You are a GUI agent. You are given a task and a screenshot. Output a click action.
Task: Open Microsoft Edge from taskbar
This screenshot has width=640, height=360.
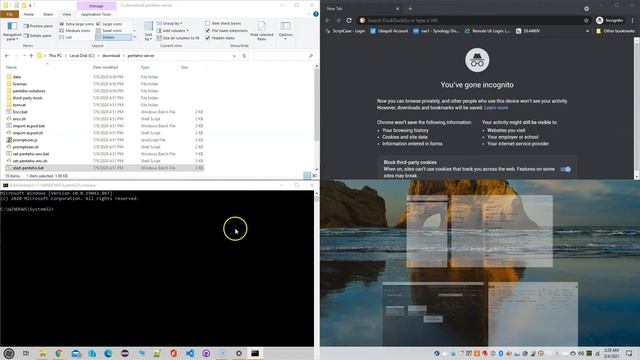click(108, 353)
